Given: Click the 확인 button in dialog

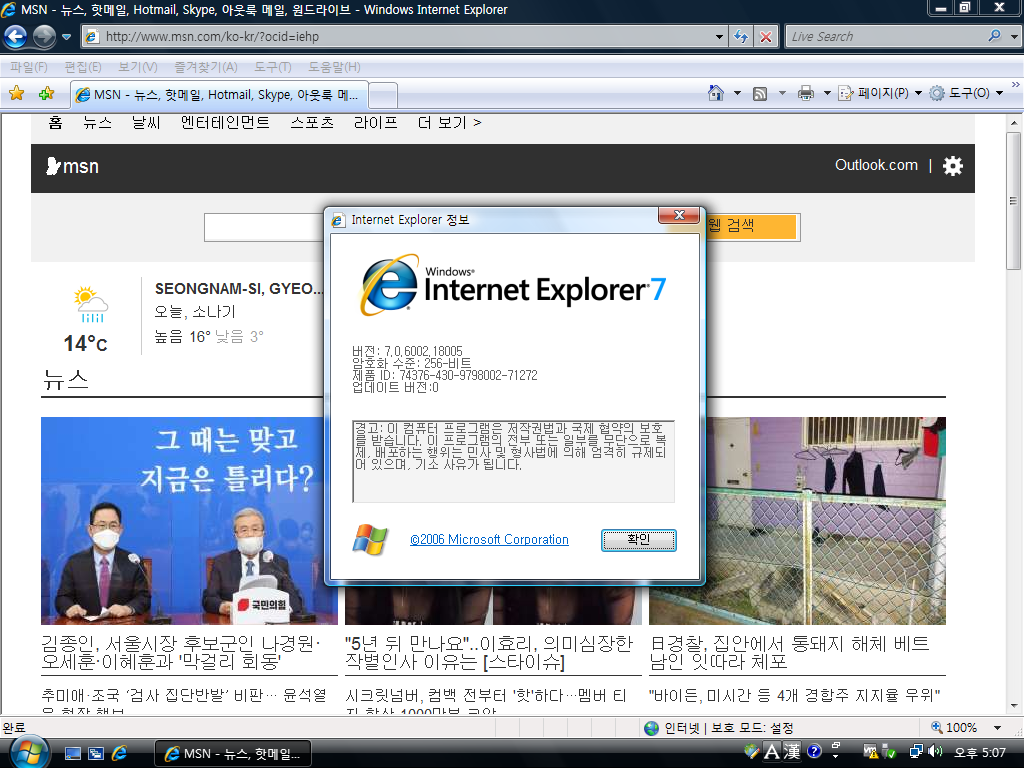Looking at the screenshot, I should coord(638,539).
